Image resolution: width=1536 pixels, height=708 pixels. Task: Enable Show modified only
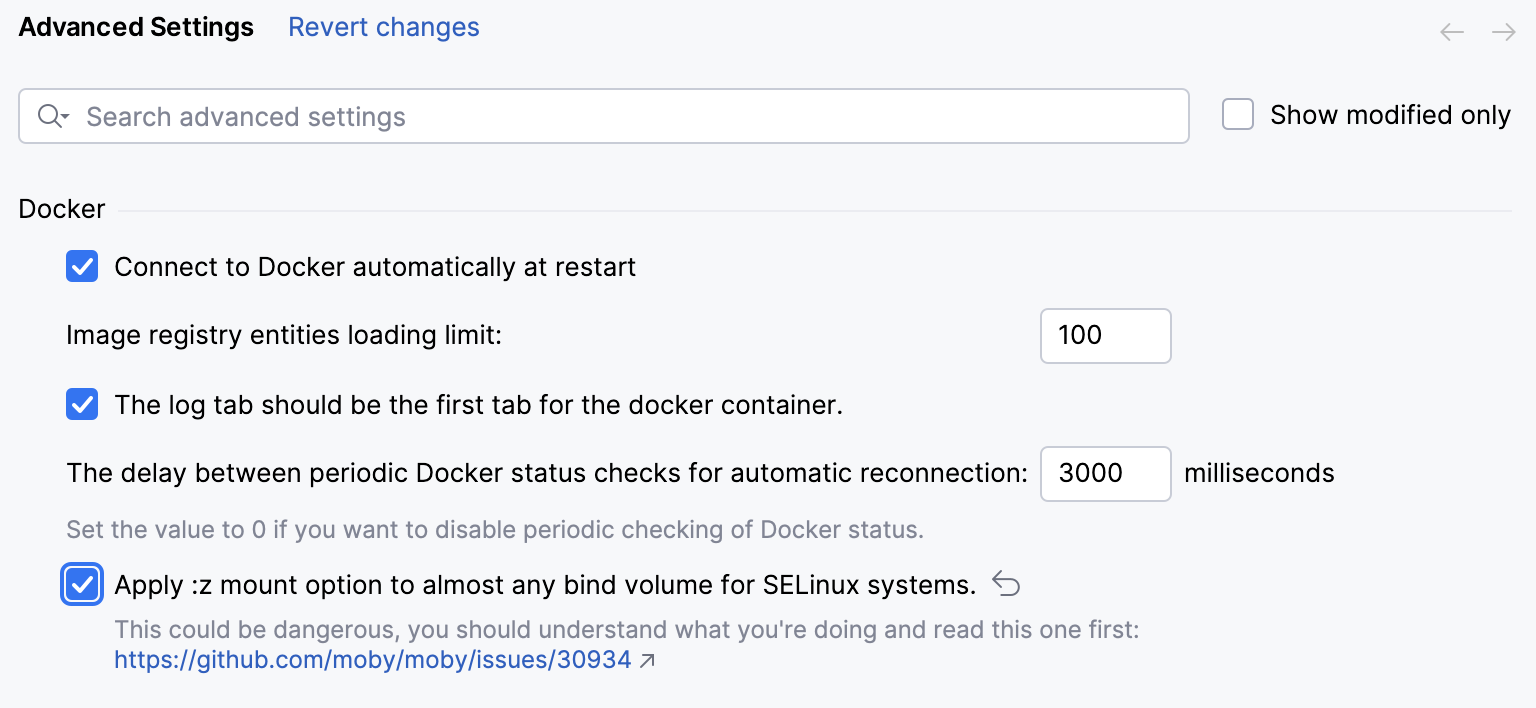pyautogui.click(x=1237, y=114)
